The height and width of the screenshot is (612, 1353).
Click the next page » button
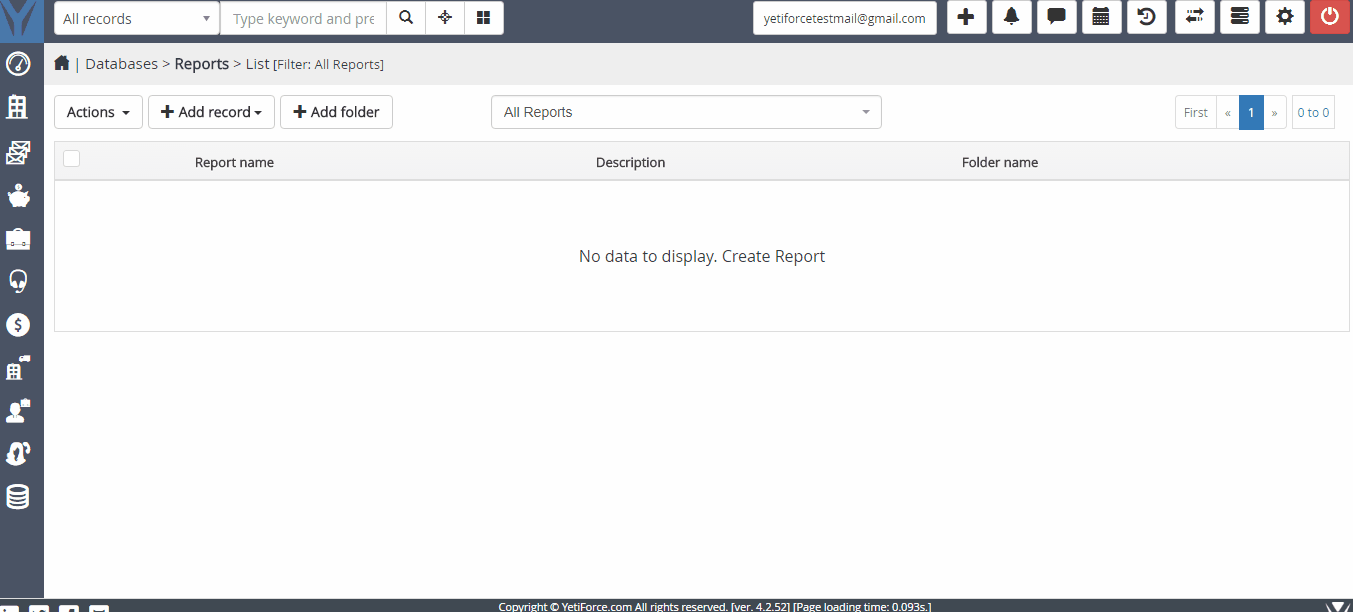pyautogui.click(x=1275, y=113)
